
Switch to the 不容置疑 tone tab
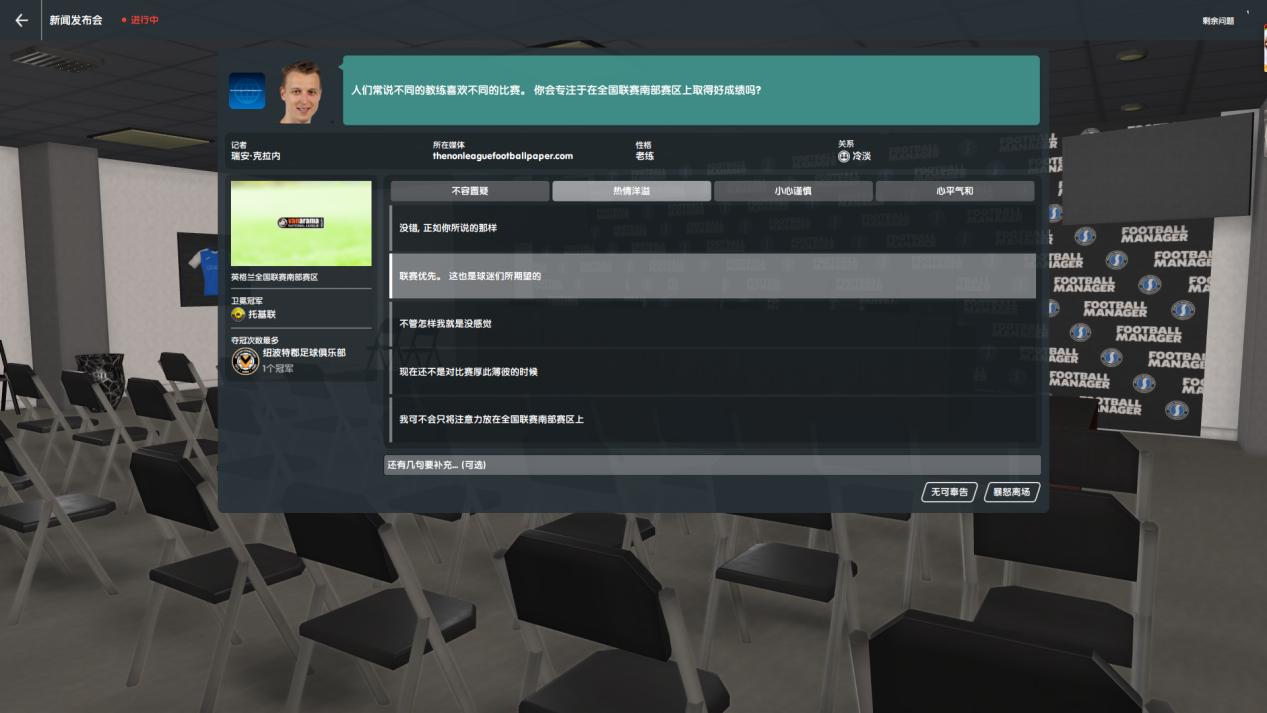[x=470, y=190]
